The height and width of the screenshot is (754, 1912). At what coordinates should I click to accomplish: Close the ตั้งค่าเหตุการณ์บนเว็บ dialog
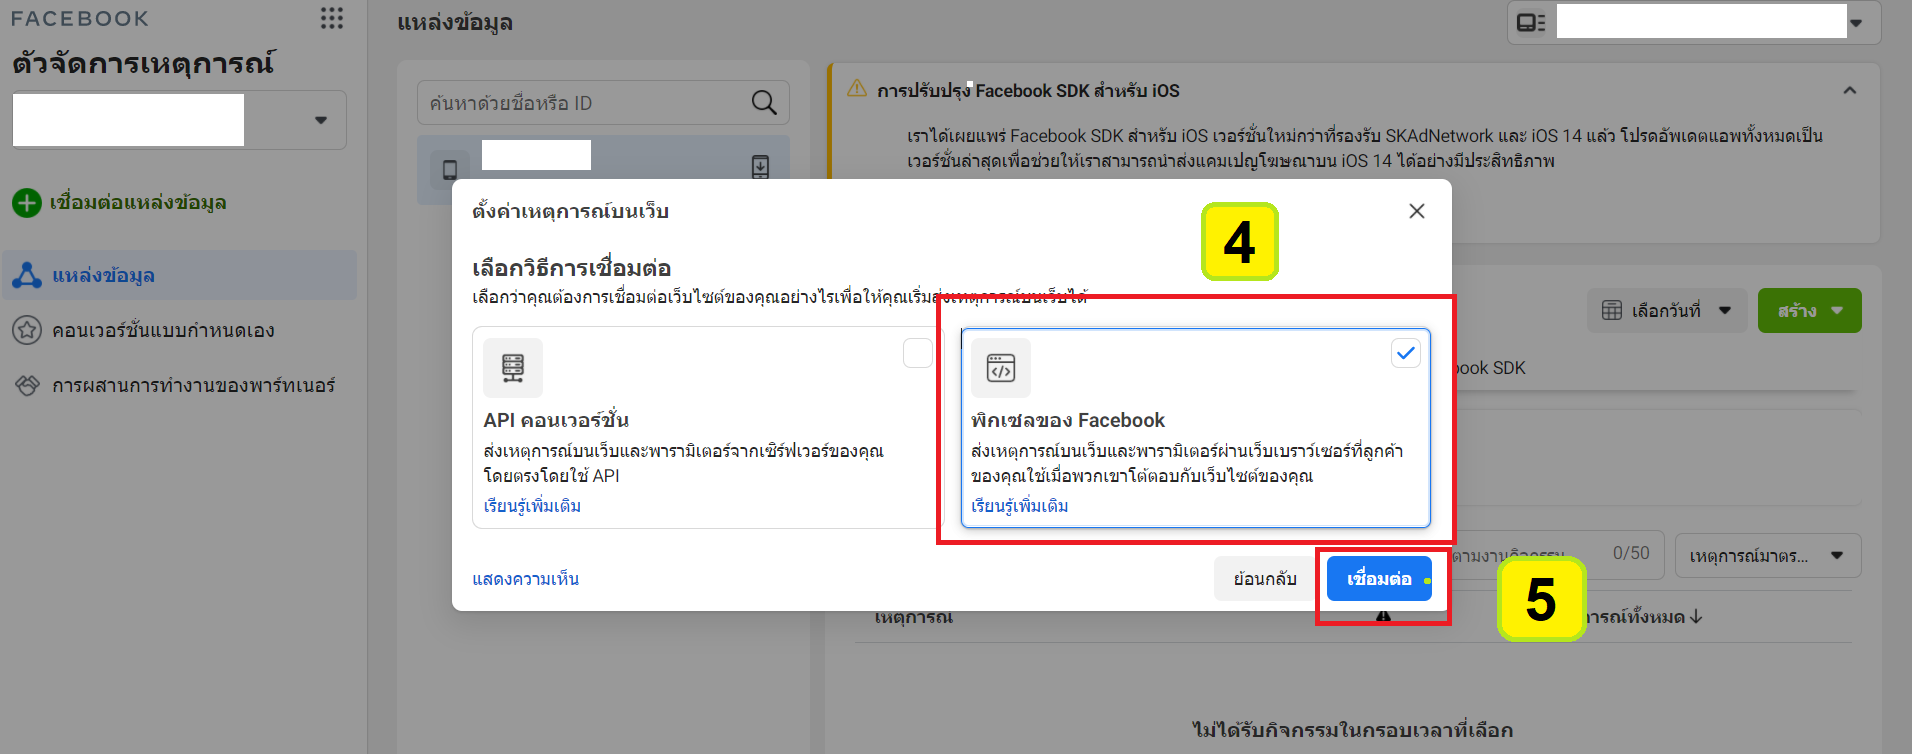coord(1417,211)
